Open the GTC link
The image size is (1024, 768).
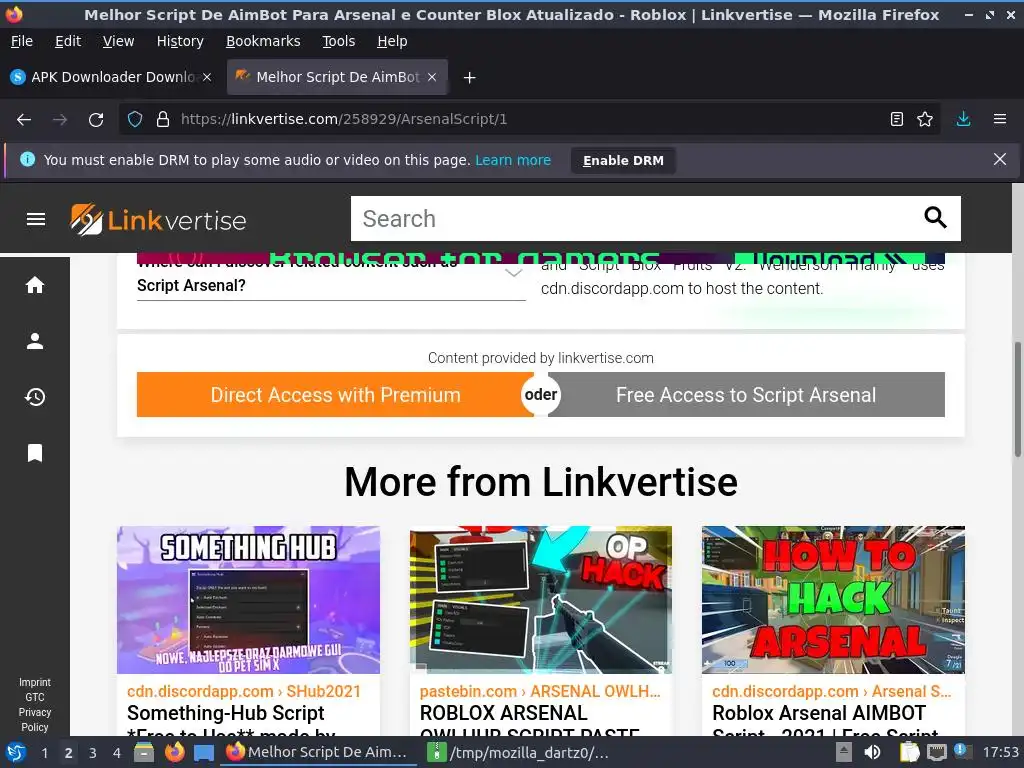click(35, 697)
